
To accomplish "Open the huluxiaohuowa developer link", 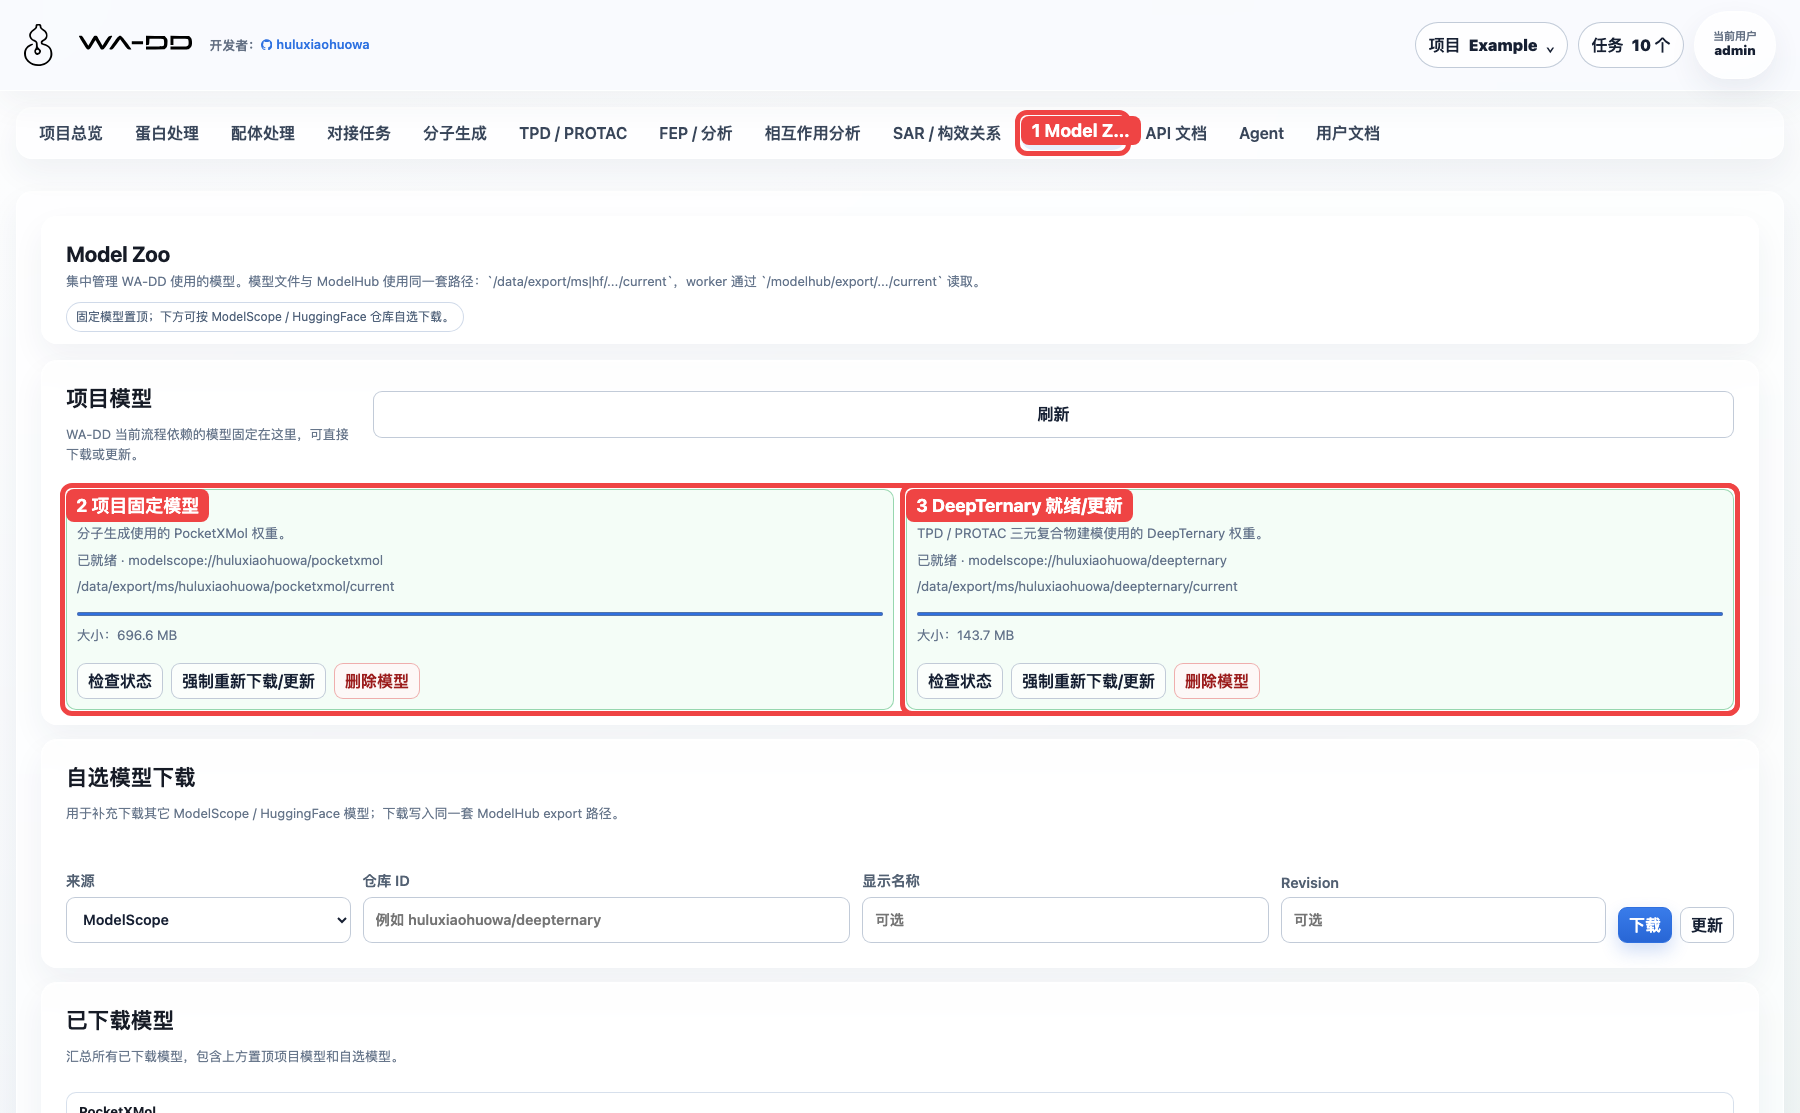I will [322, 45].
